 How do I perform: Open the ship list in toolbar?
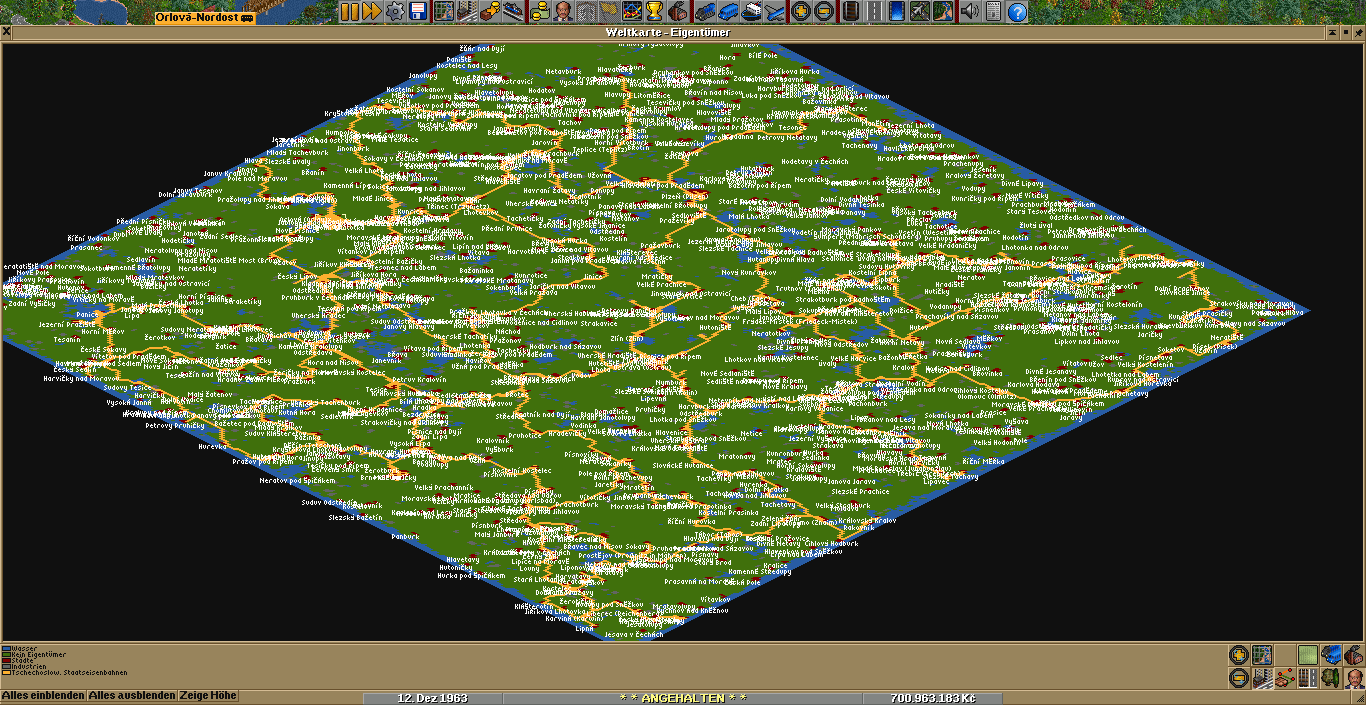pos(752,12)
